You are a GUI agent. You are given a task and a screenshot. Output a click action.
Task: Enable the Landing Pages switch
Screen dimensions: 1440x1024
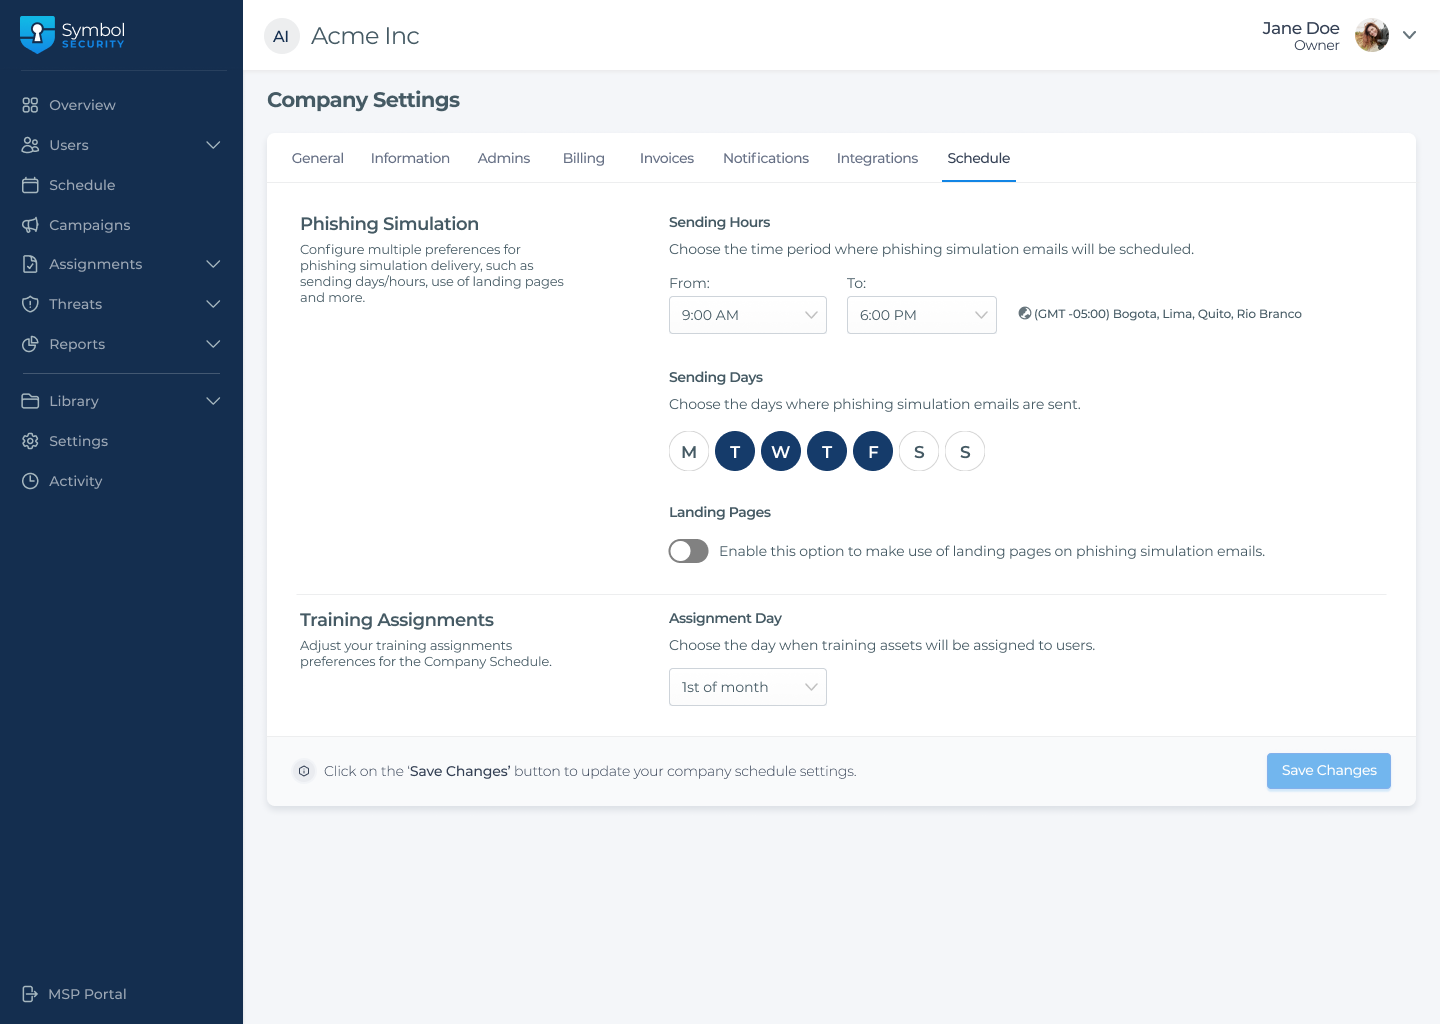pyautogui.click(x=689, y=551)
